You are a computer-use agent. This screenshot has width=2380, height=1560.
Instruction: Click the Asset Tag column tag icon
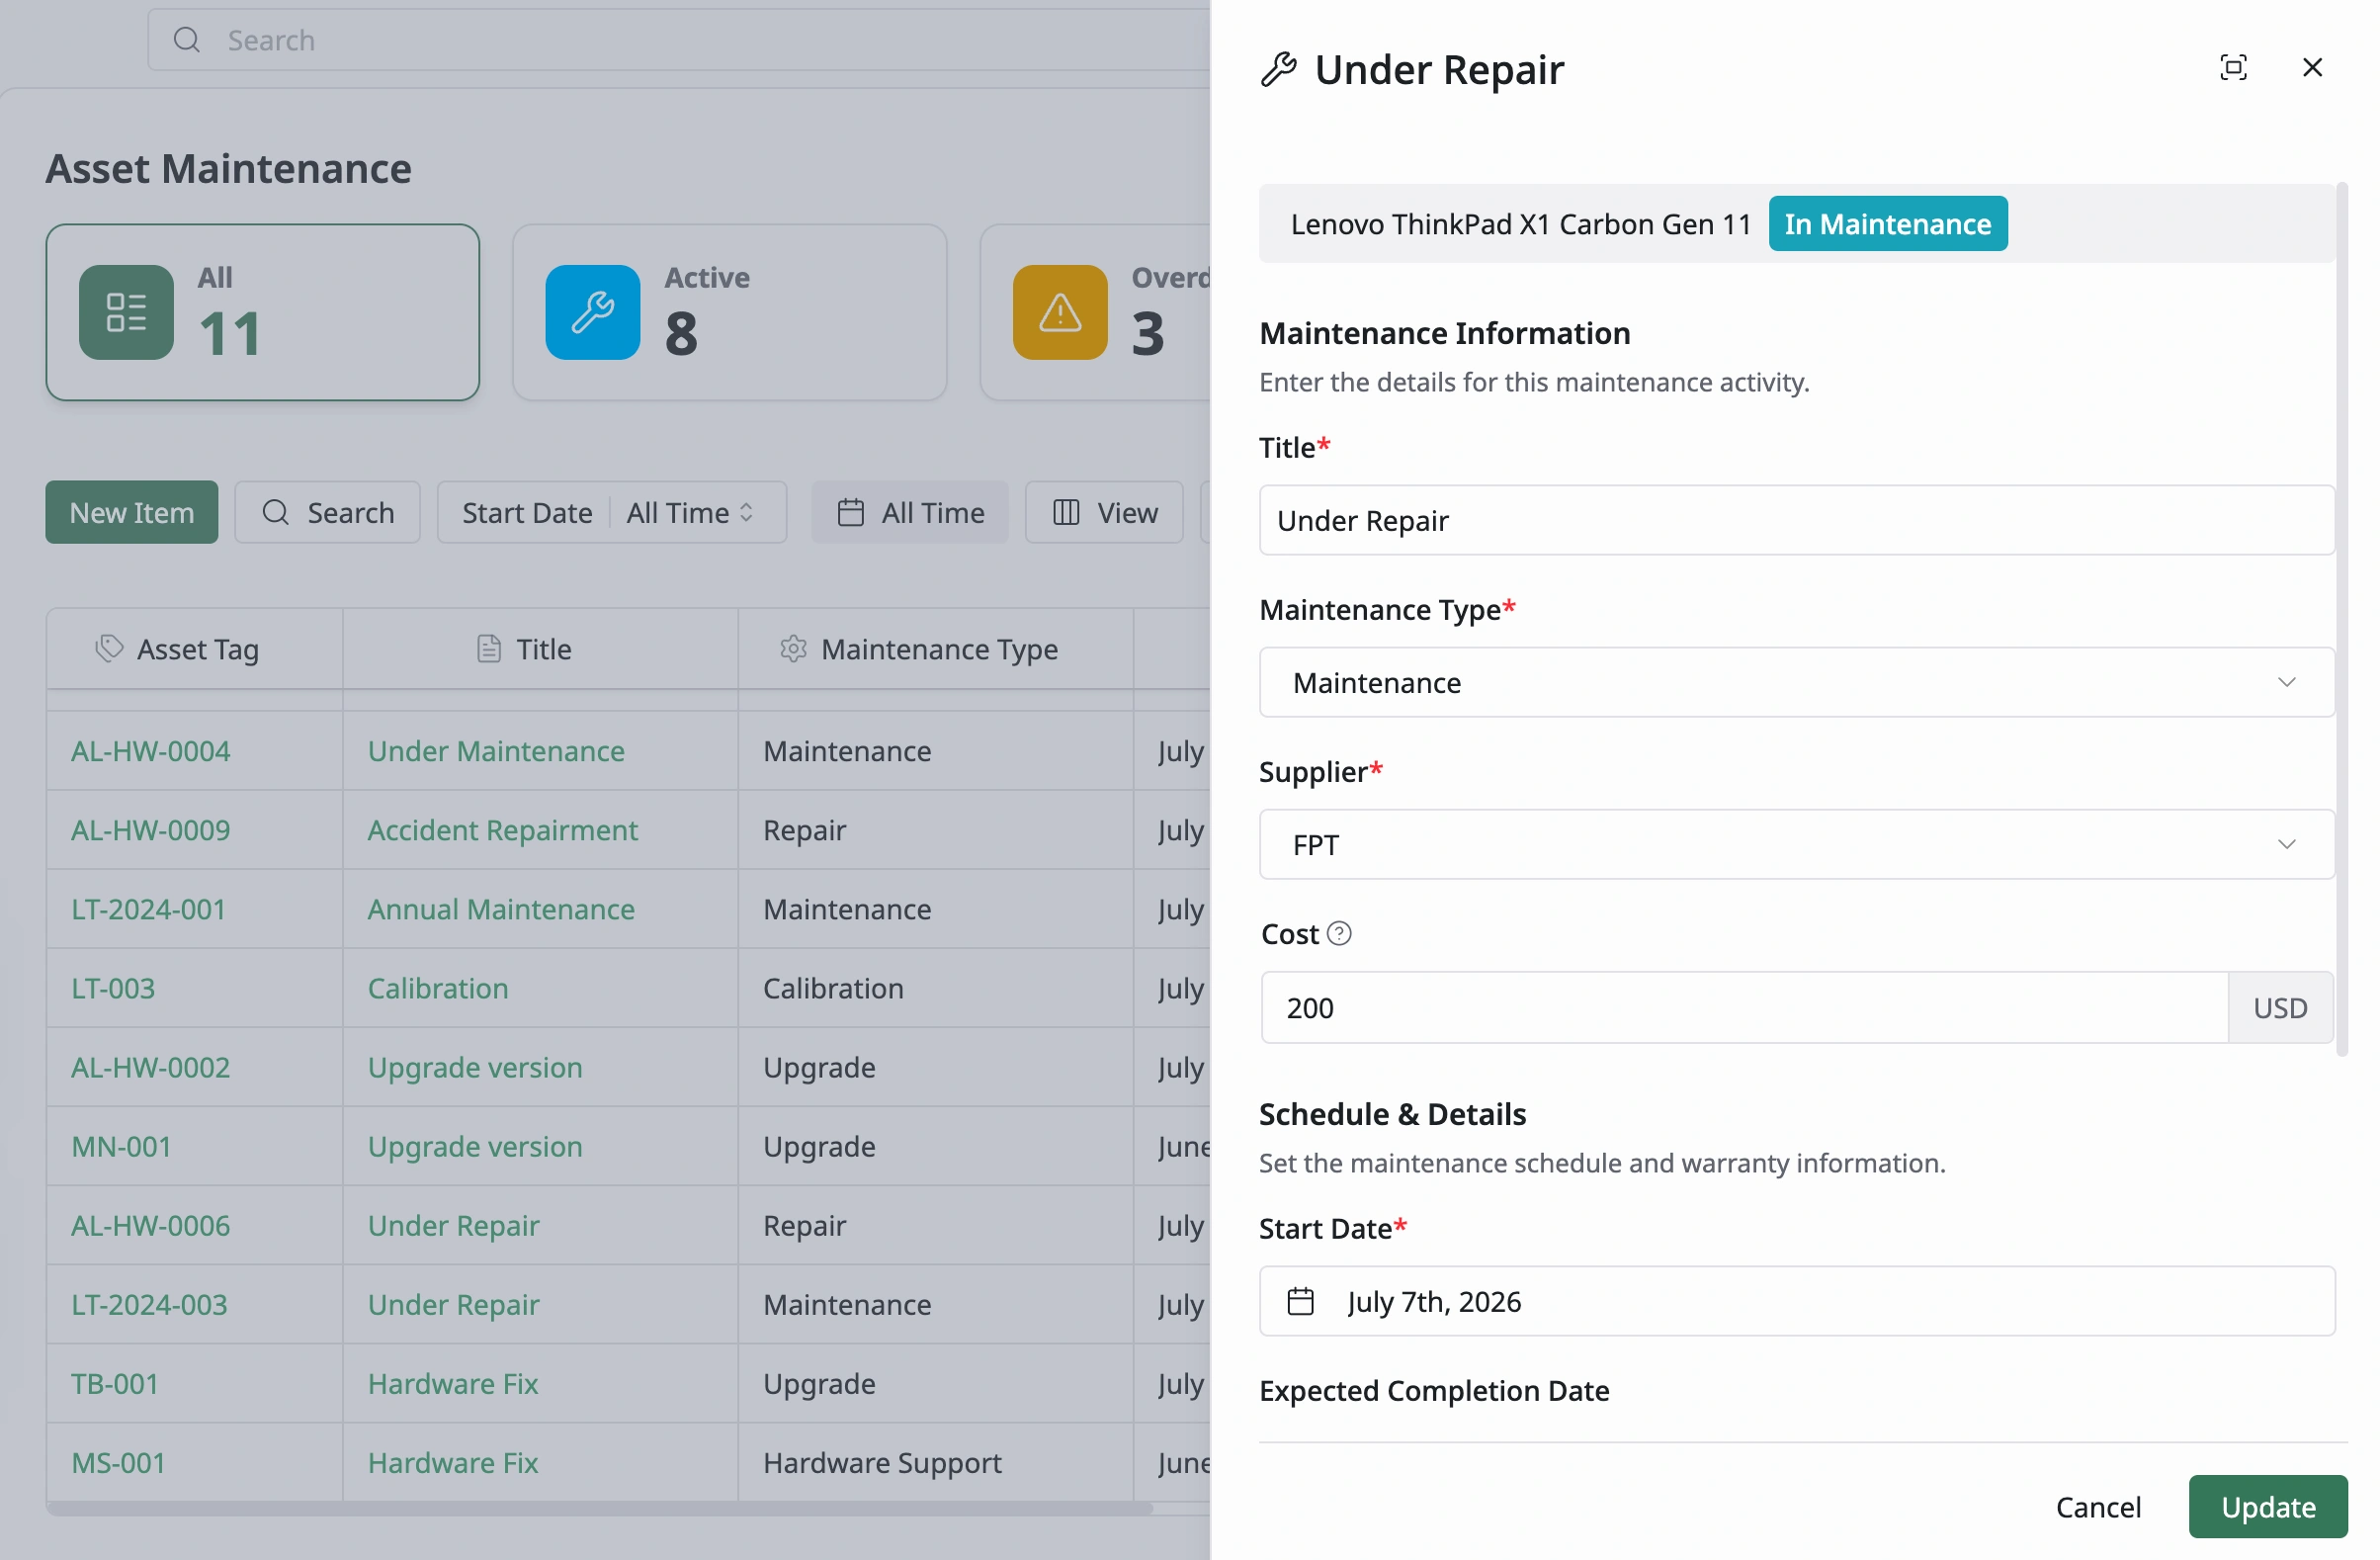coord(109,648)
